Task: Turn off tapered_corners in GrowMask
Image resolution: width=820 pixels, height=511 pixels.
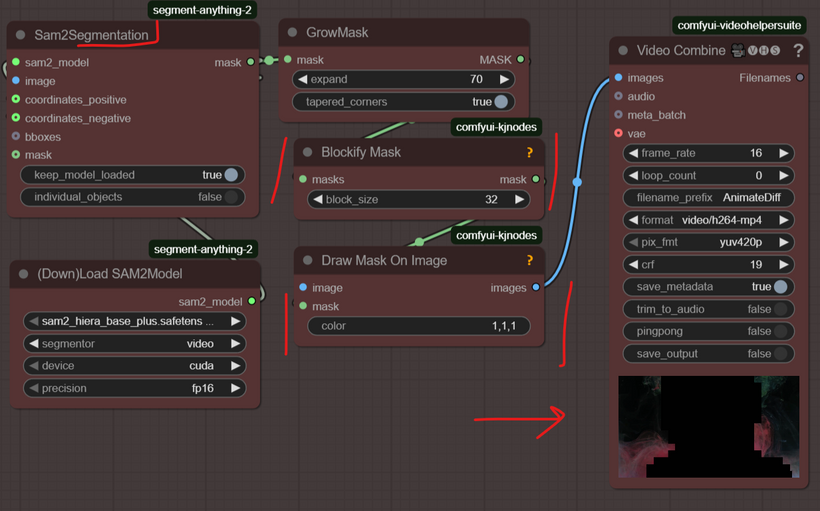Action: [501, 102]
